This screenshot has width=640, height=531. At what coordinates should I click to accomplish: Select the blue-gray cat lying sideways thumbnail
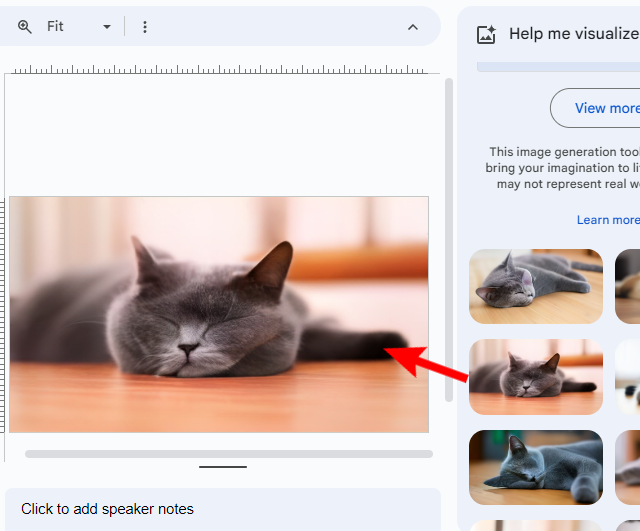(536, 467)
